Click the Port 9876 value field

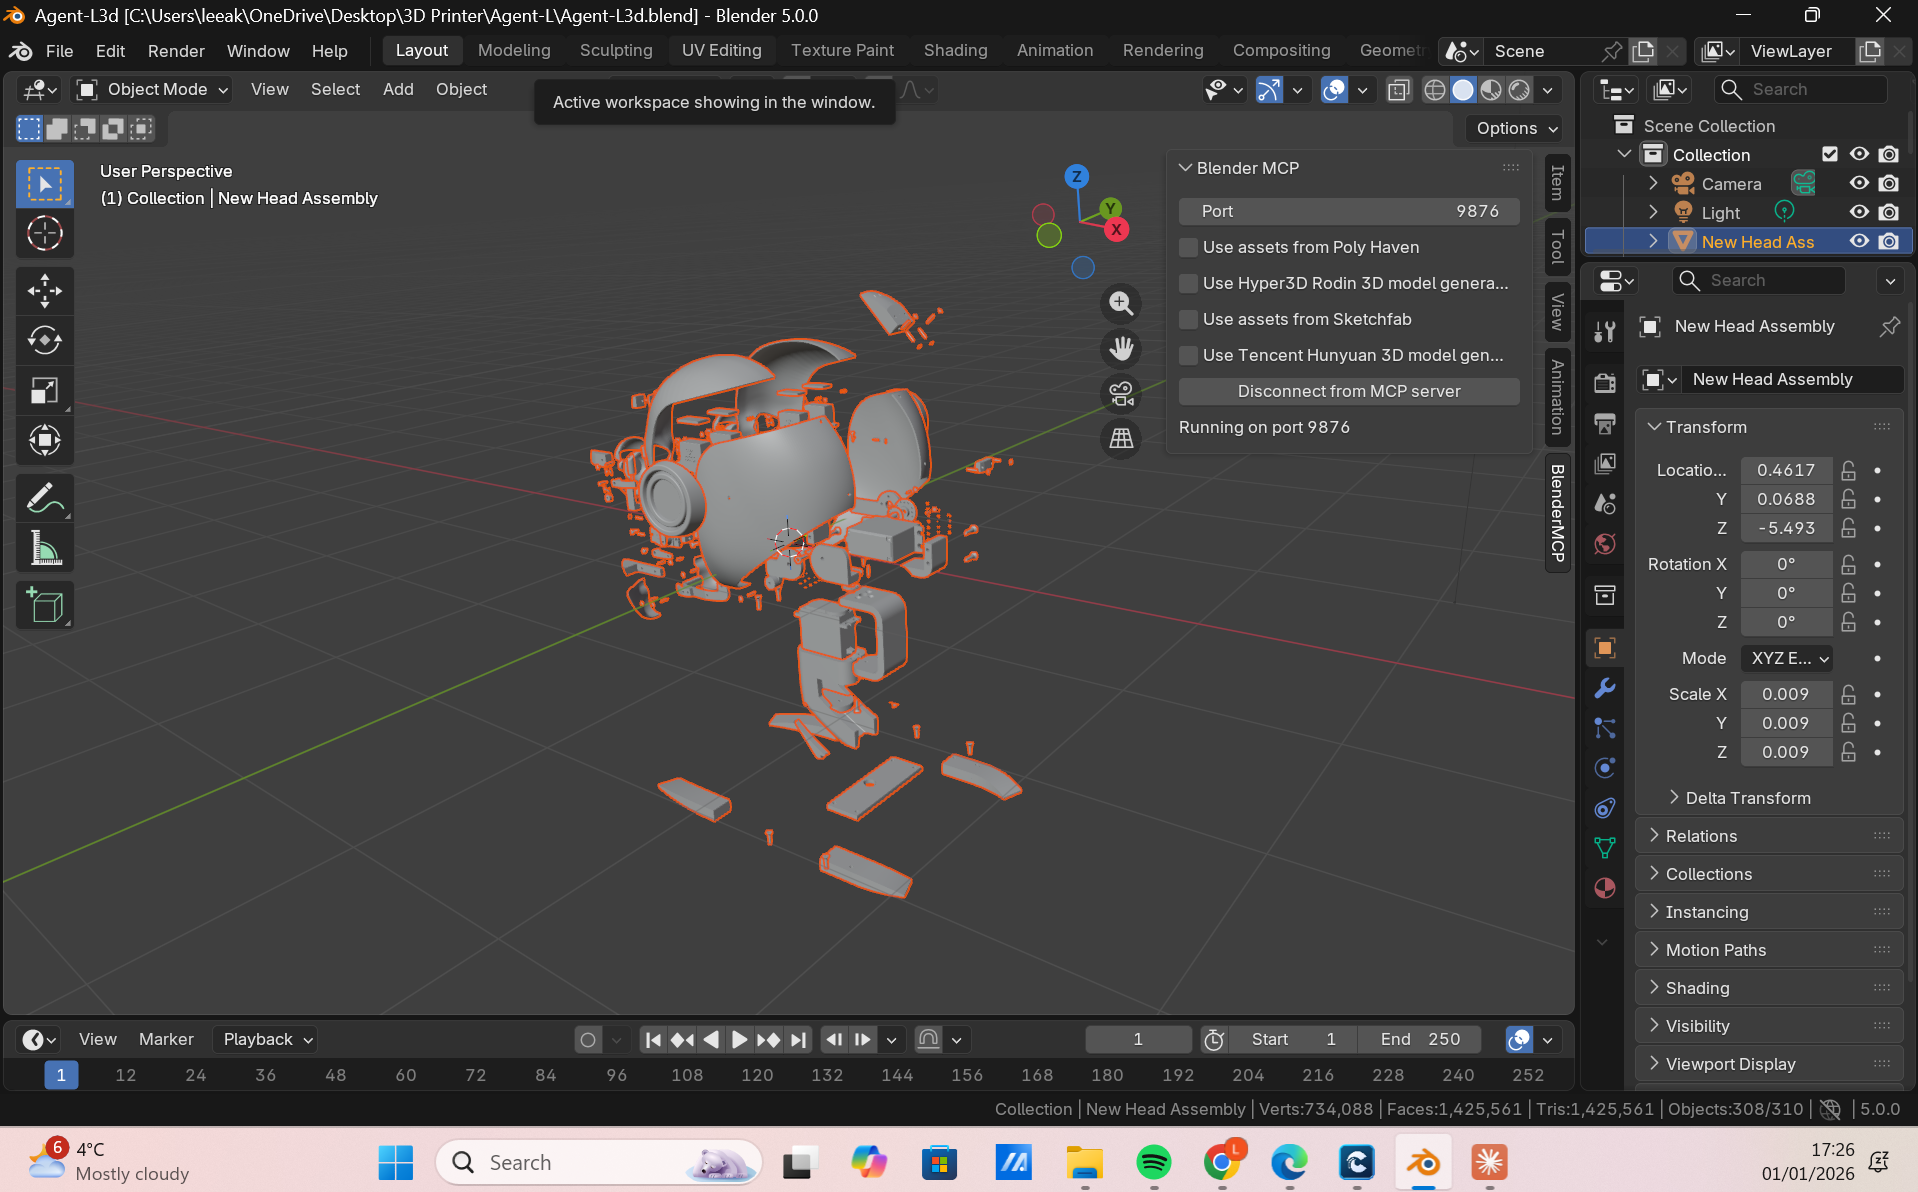1348,211
